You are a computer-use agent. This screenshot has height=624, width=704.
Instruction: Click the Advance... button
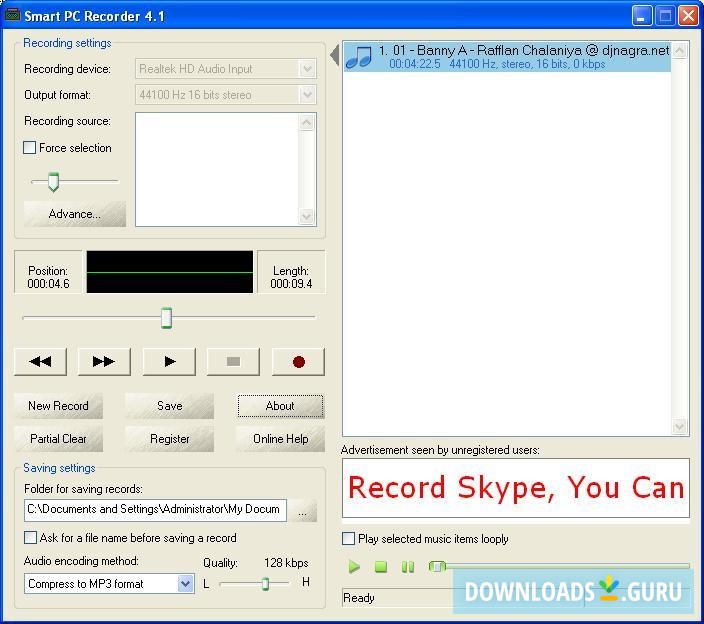click(x=75, y=214)
